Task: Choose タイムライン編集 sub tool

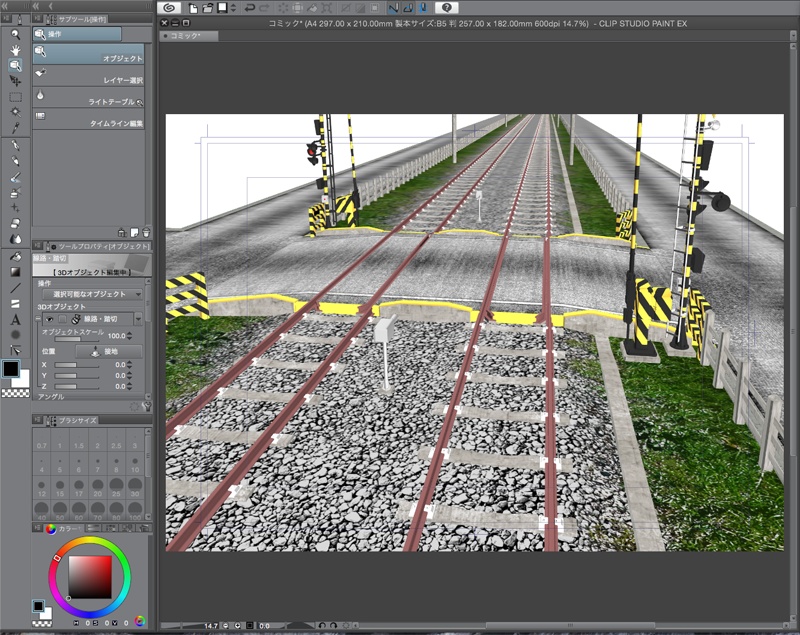Action: [88, 119]
